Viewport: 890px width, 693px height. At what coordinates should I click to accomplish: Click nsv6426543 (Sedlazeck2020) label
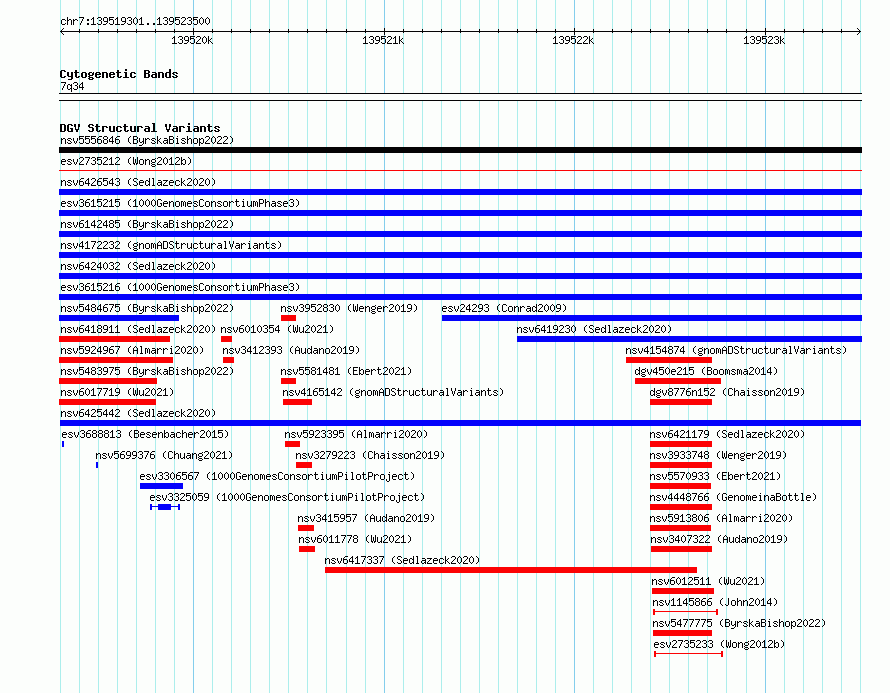click(138, 182)
